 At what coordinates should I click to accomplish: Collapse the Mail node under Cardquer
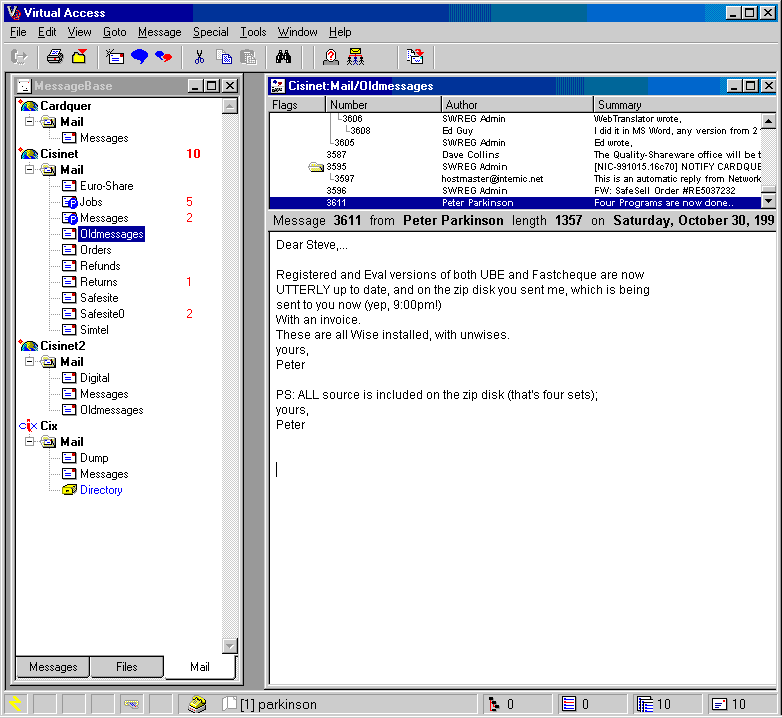coord(29,121)
